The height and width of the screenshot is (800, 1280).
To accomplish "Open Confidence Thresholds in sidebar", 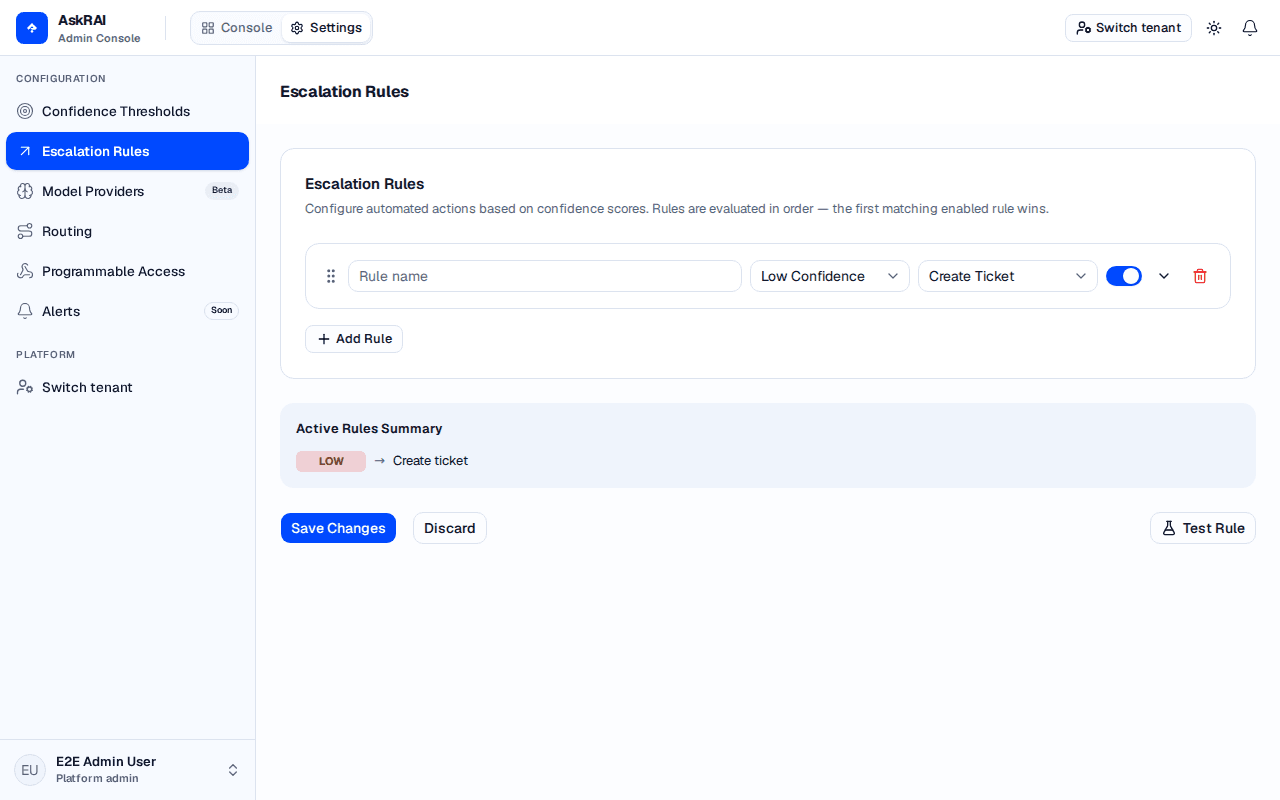I will (127, 111).
